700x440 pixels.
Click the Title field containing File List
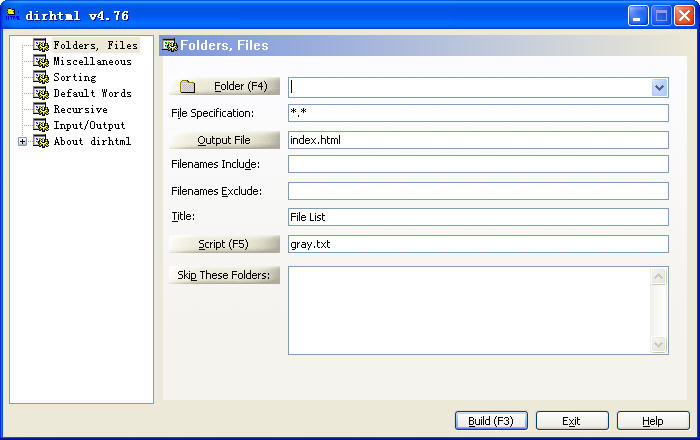478,217
